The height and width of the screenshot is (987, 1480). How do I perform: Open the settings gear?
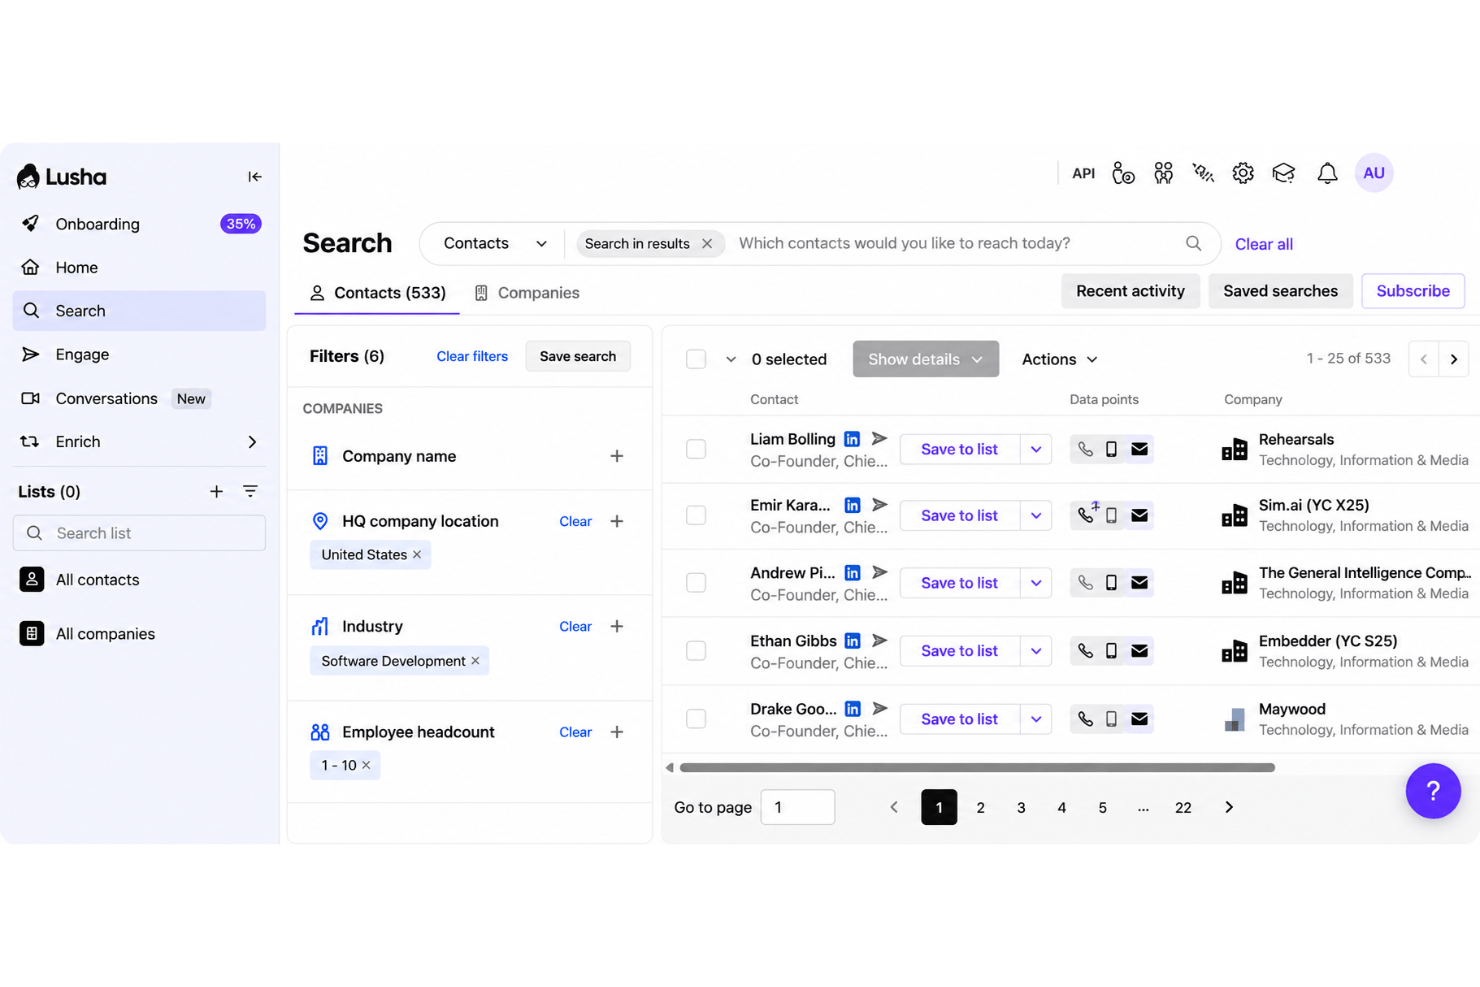pos(1243,173)
